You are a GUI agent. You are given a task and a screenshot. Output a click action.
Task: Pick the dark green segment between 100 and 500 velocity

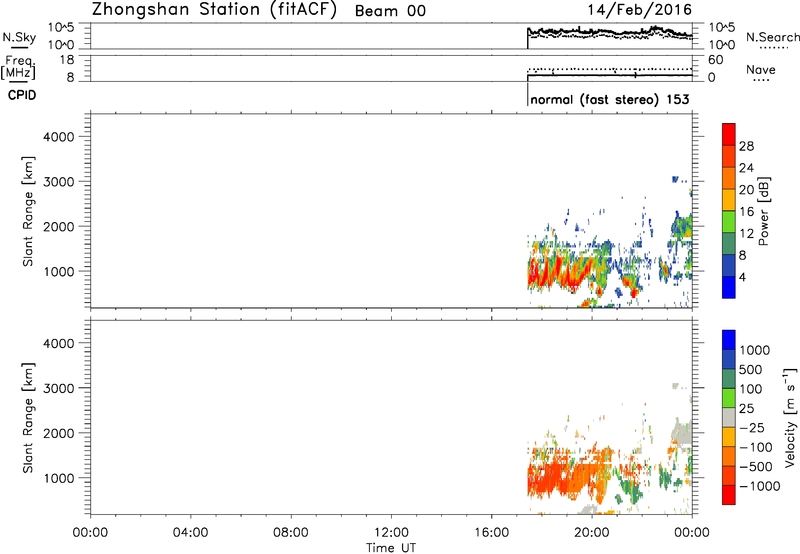[x=729, y=379]
